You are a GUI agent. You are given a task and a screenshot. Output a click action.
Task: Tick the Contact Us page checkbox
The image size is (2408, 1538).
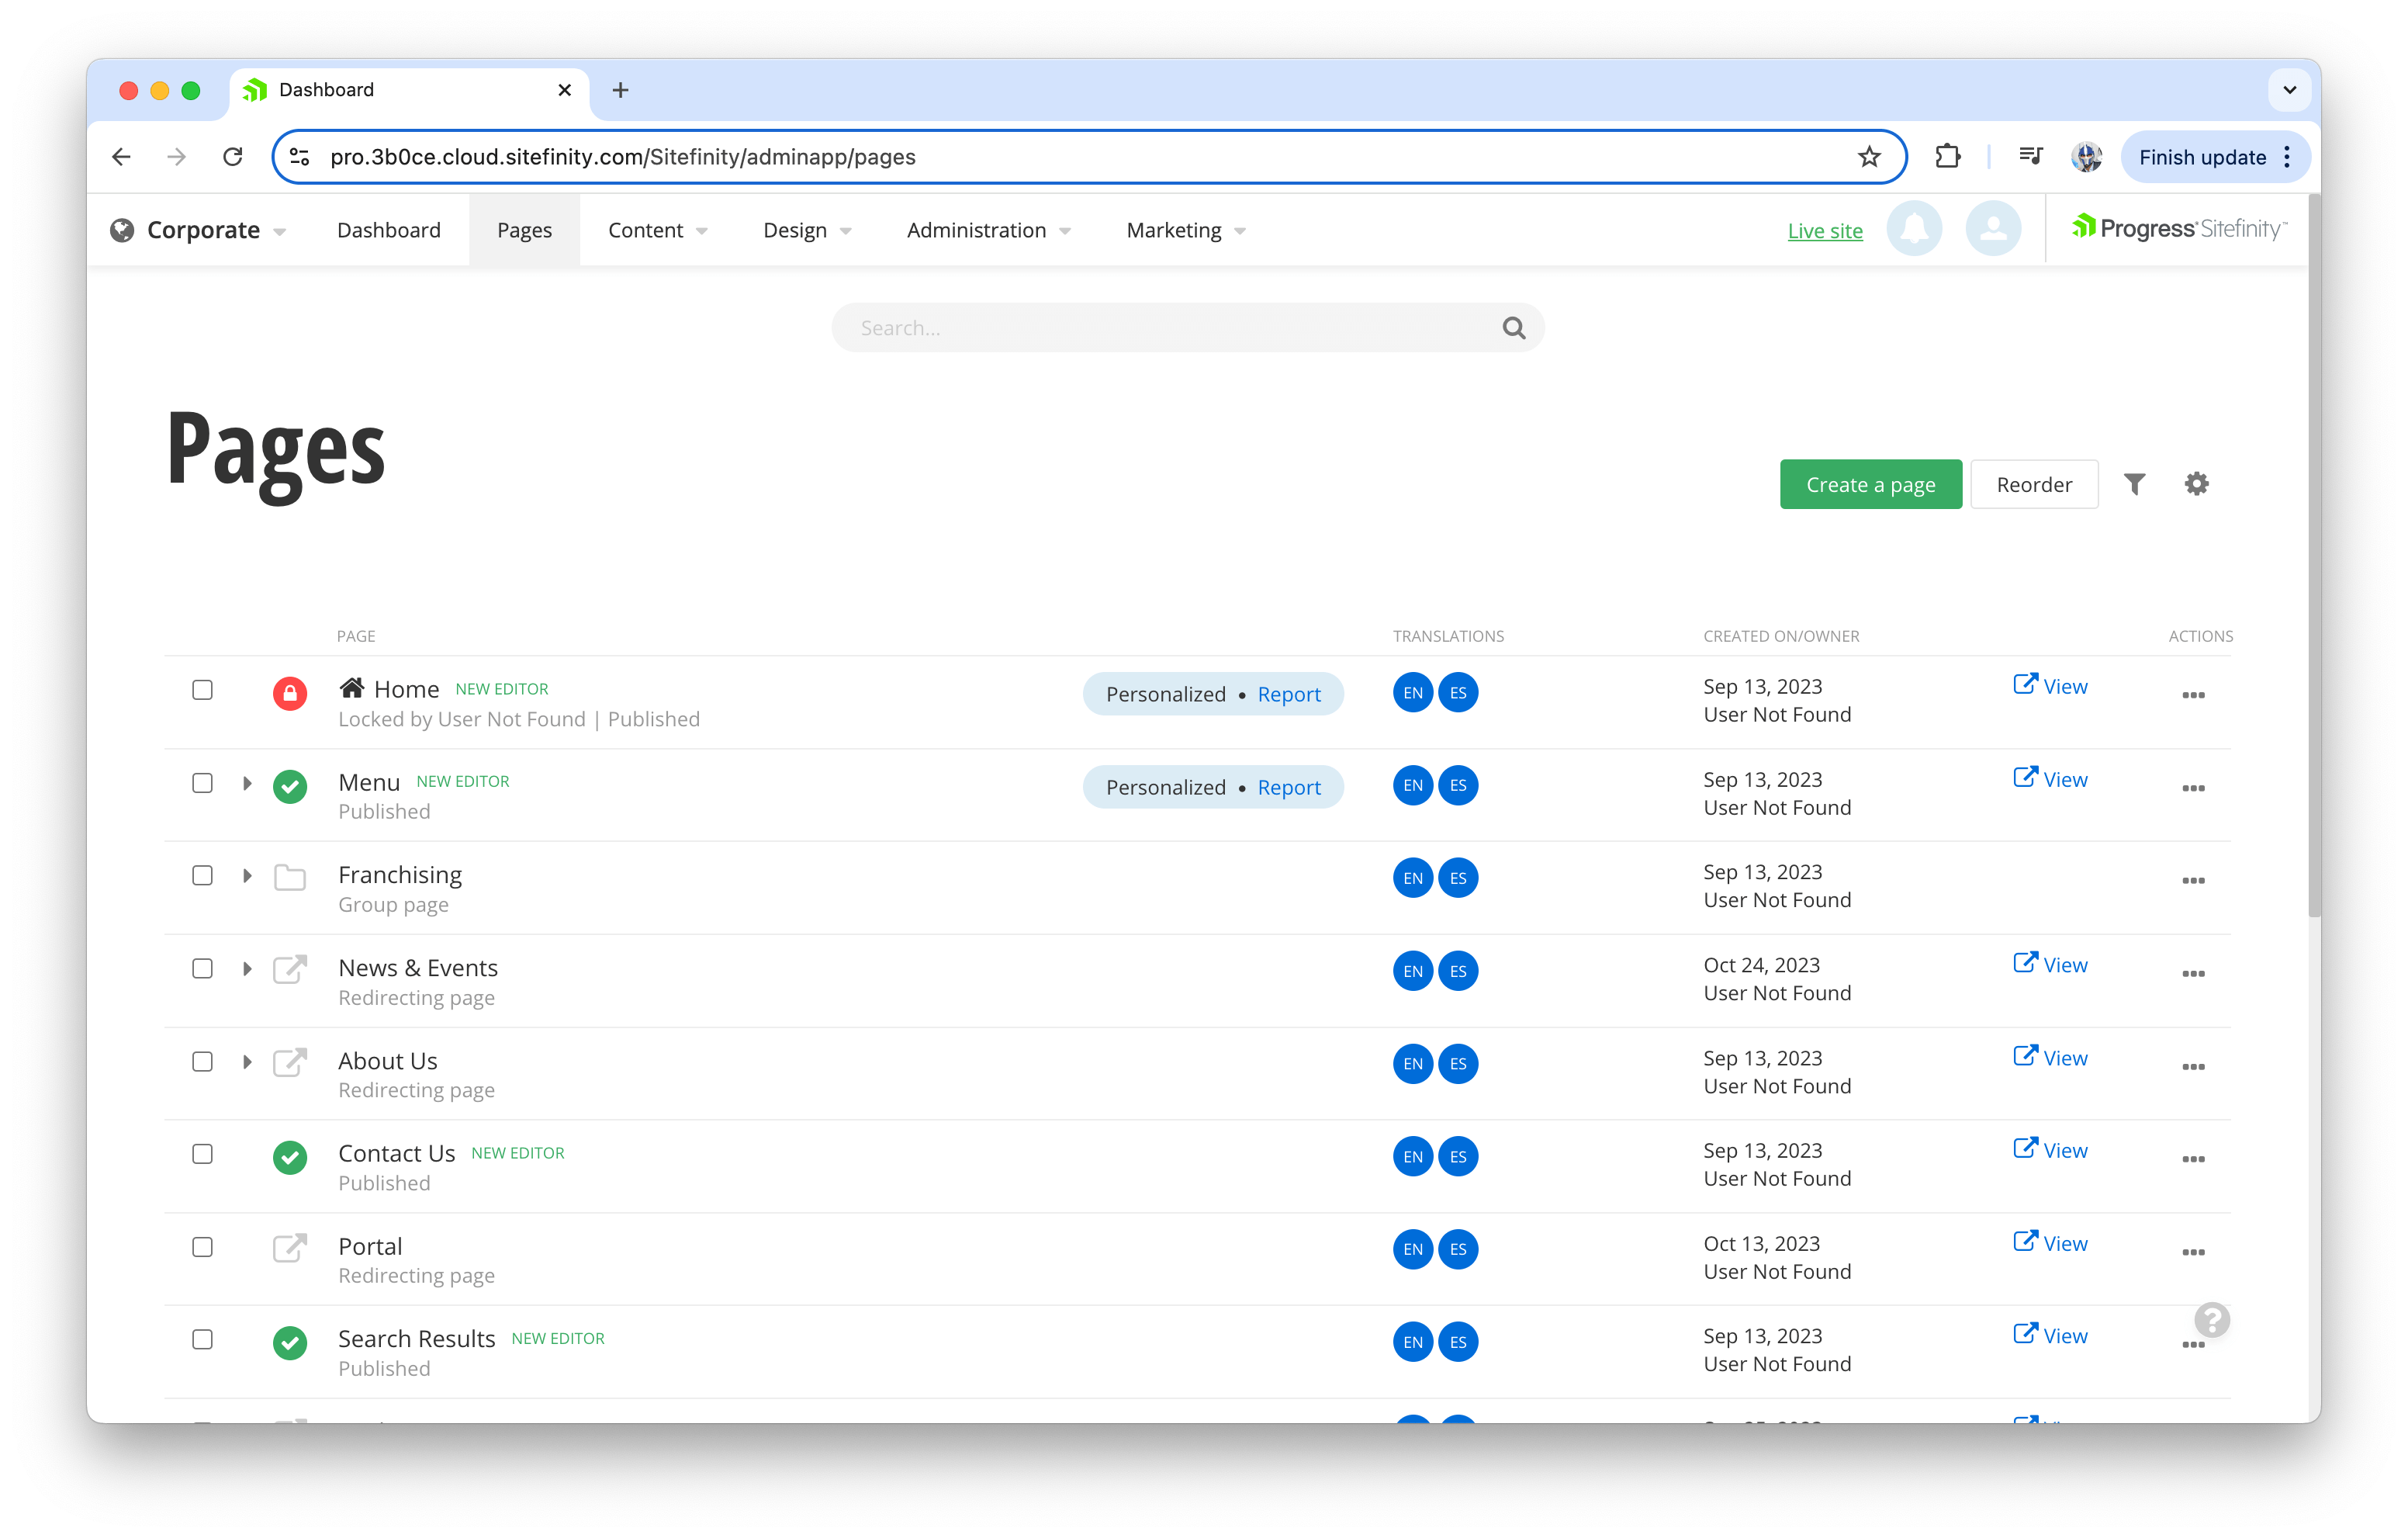[203, 1154]
